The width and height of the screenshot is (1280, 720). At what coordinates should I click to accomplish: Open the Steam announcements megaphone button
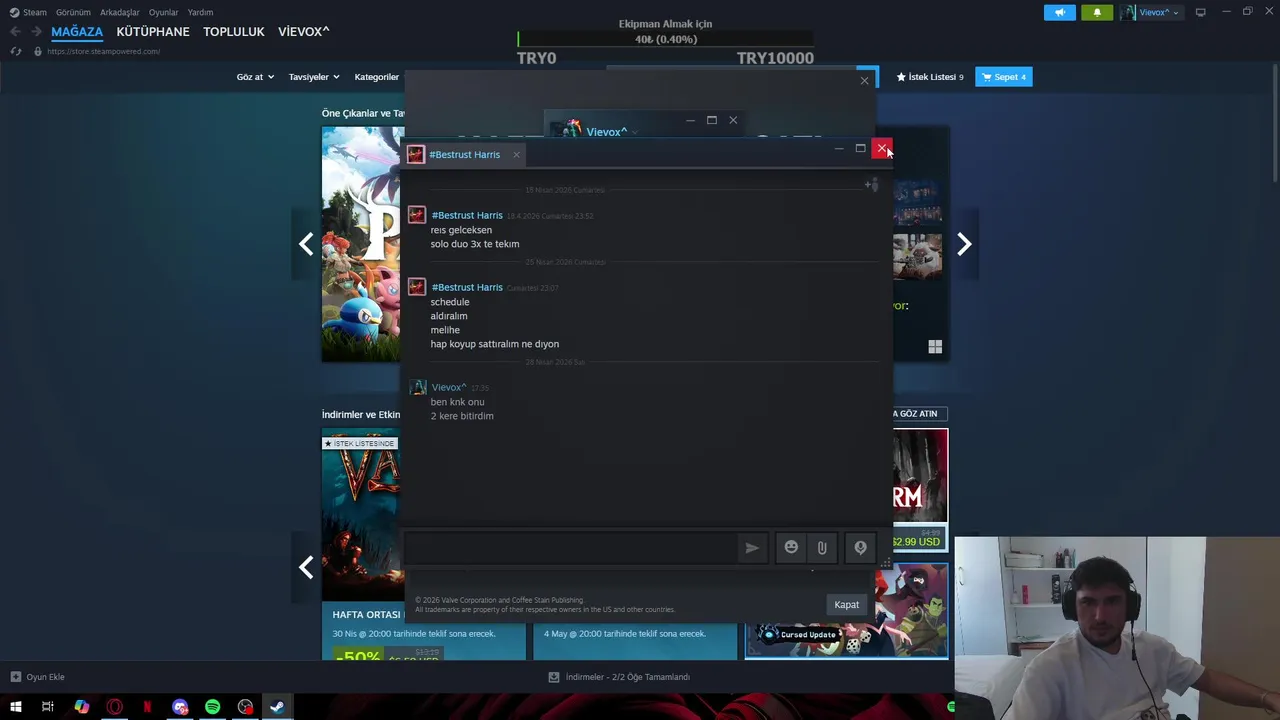(x=1060, y=12)
